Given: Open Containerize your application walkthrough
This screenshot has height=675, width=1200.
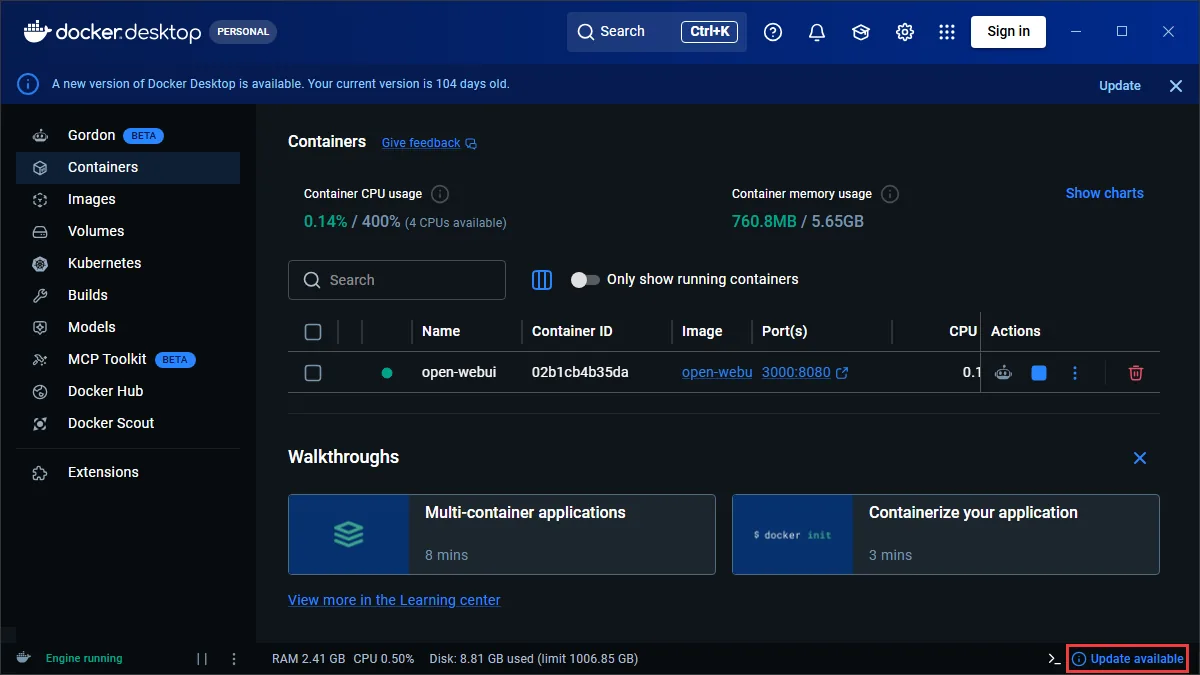Looking at the screenshot, I should click(x=946, y=534).
